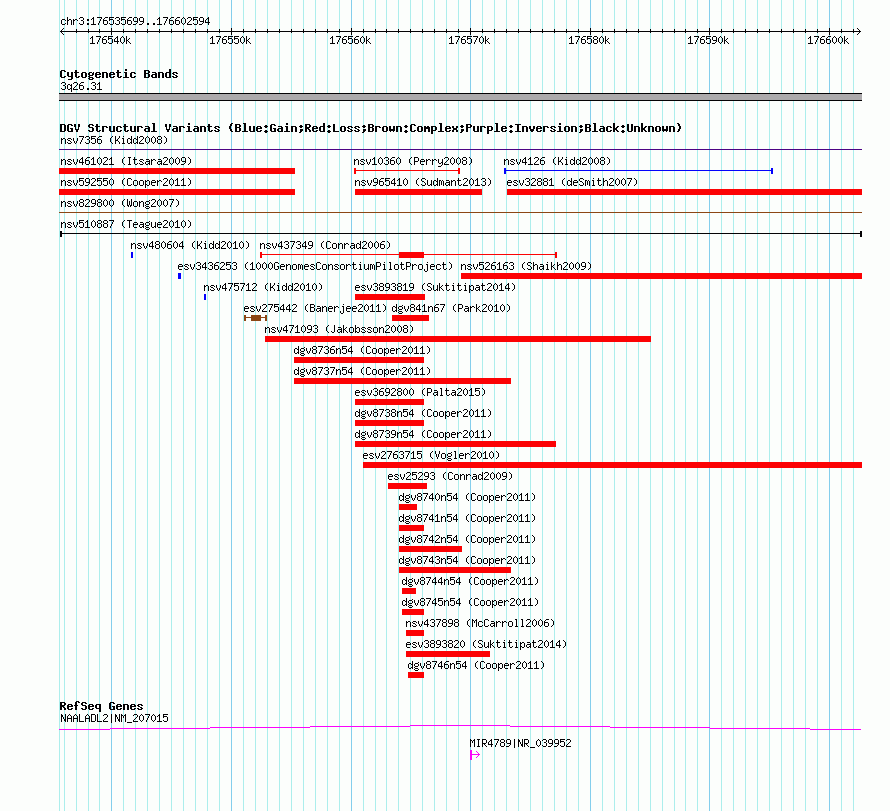Open esv3436253 (1000GenomesConsortiumPilotProject) label
890x811 pixels.
[x=315, y=266]
